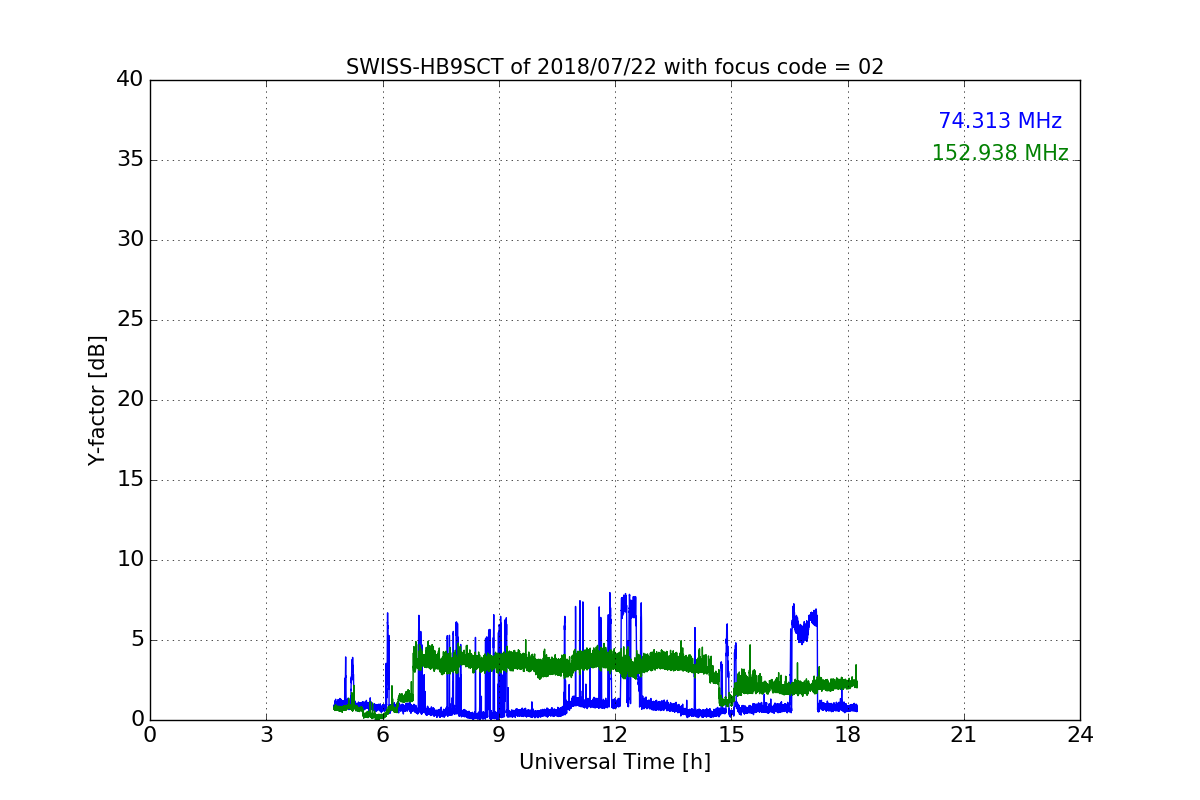Click y-axis tick value 10
This screenshot has width=1200, height=800.
coord(130,560)
